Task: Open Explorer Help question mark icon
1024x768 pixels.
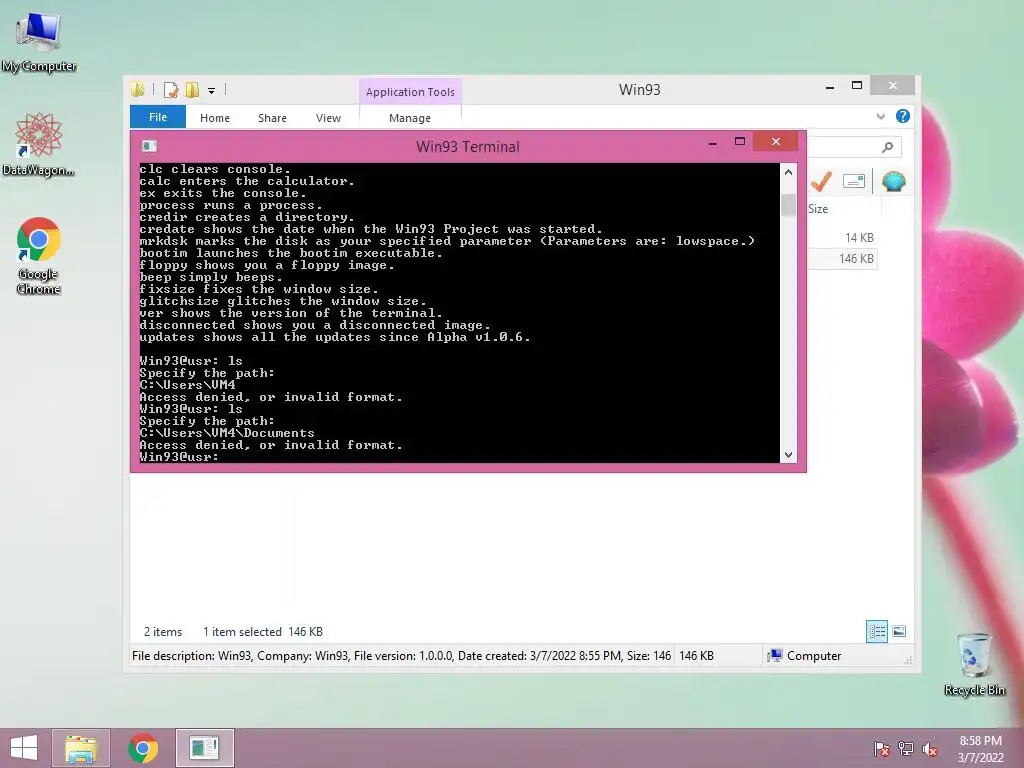Action: click(x=903, y=116)
